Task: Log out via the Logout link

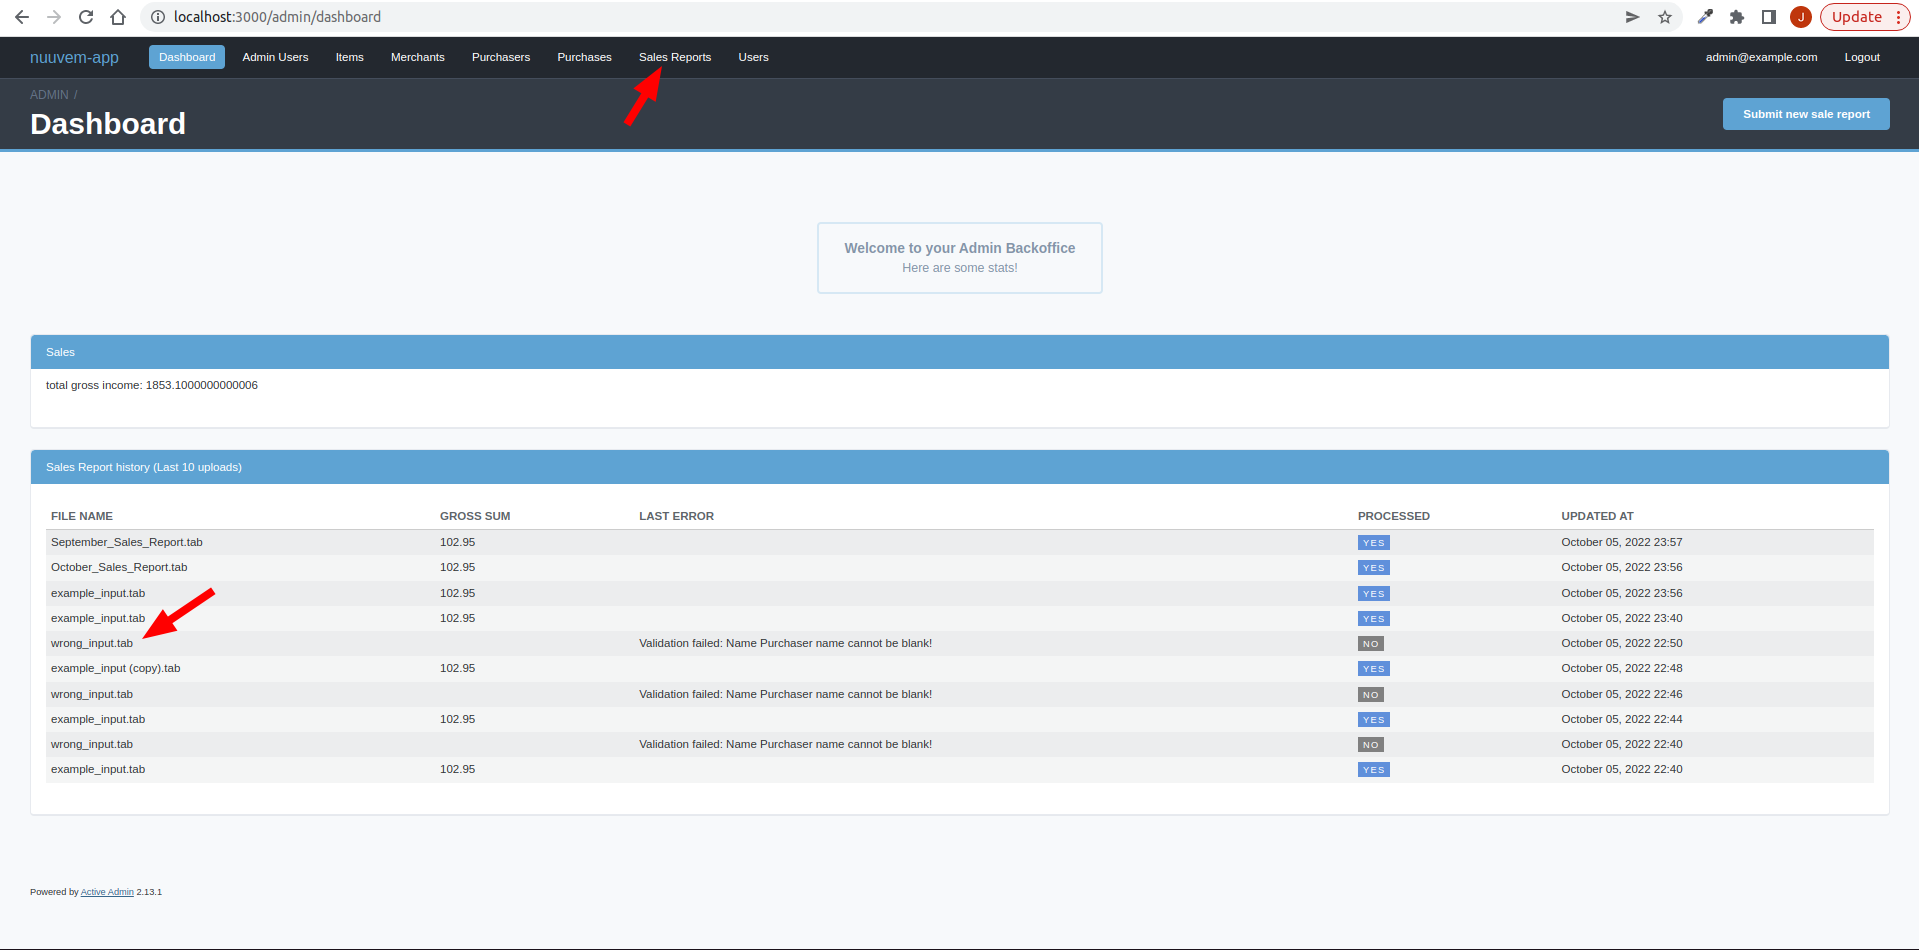Action: [1861, 57]
